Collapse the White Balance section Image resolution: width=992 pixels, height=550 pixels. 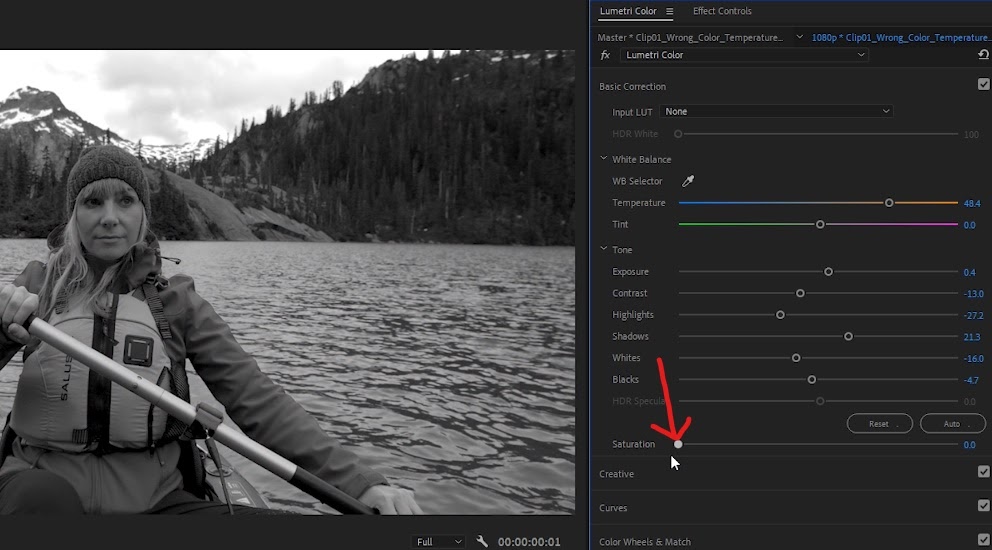[x=604, y=159]
